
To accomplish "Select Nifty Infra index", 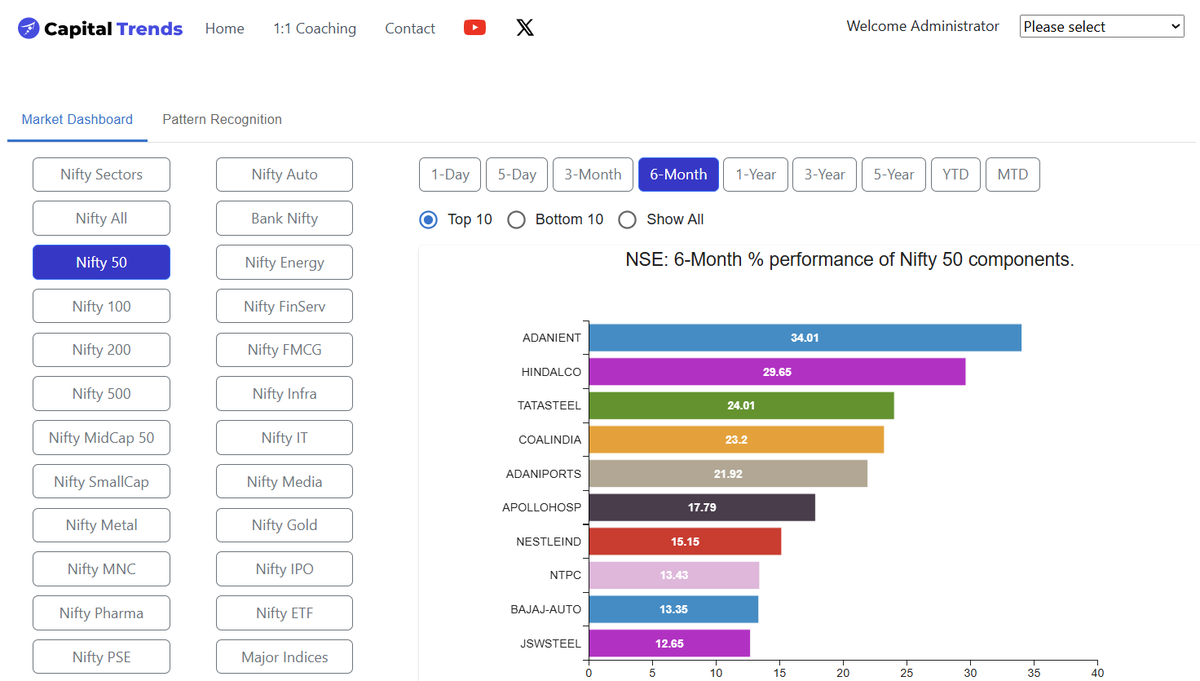I will tap(284, 393).
